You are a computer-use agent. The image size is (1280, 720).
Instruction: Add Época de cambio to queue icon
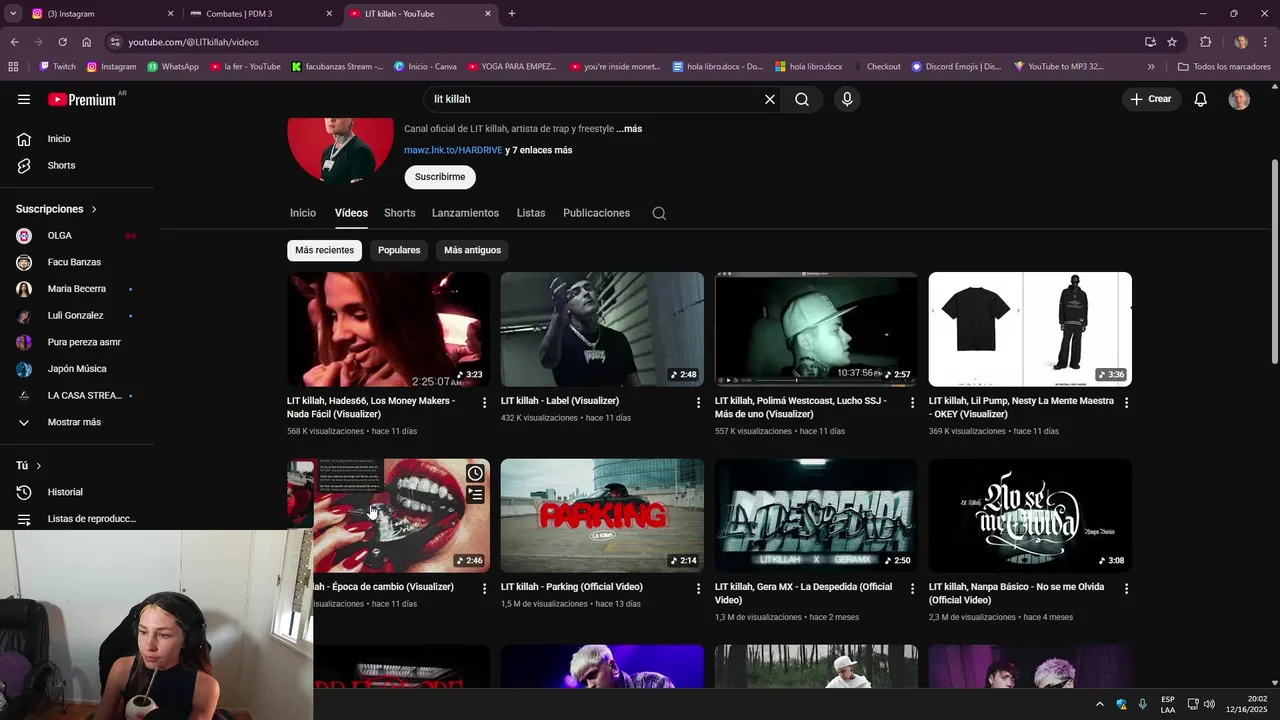click(475, 494)
